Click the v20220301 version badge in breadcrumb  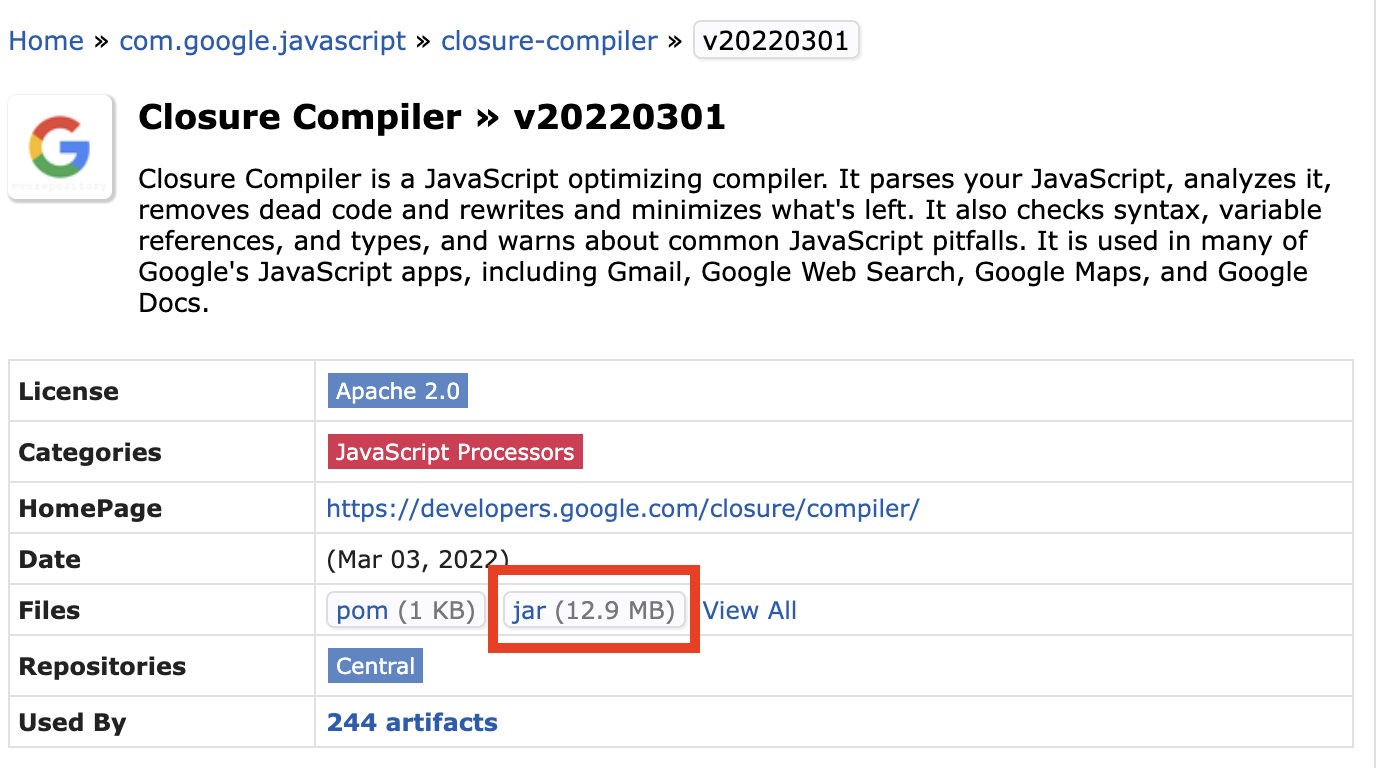coord(776,41)
